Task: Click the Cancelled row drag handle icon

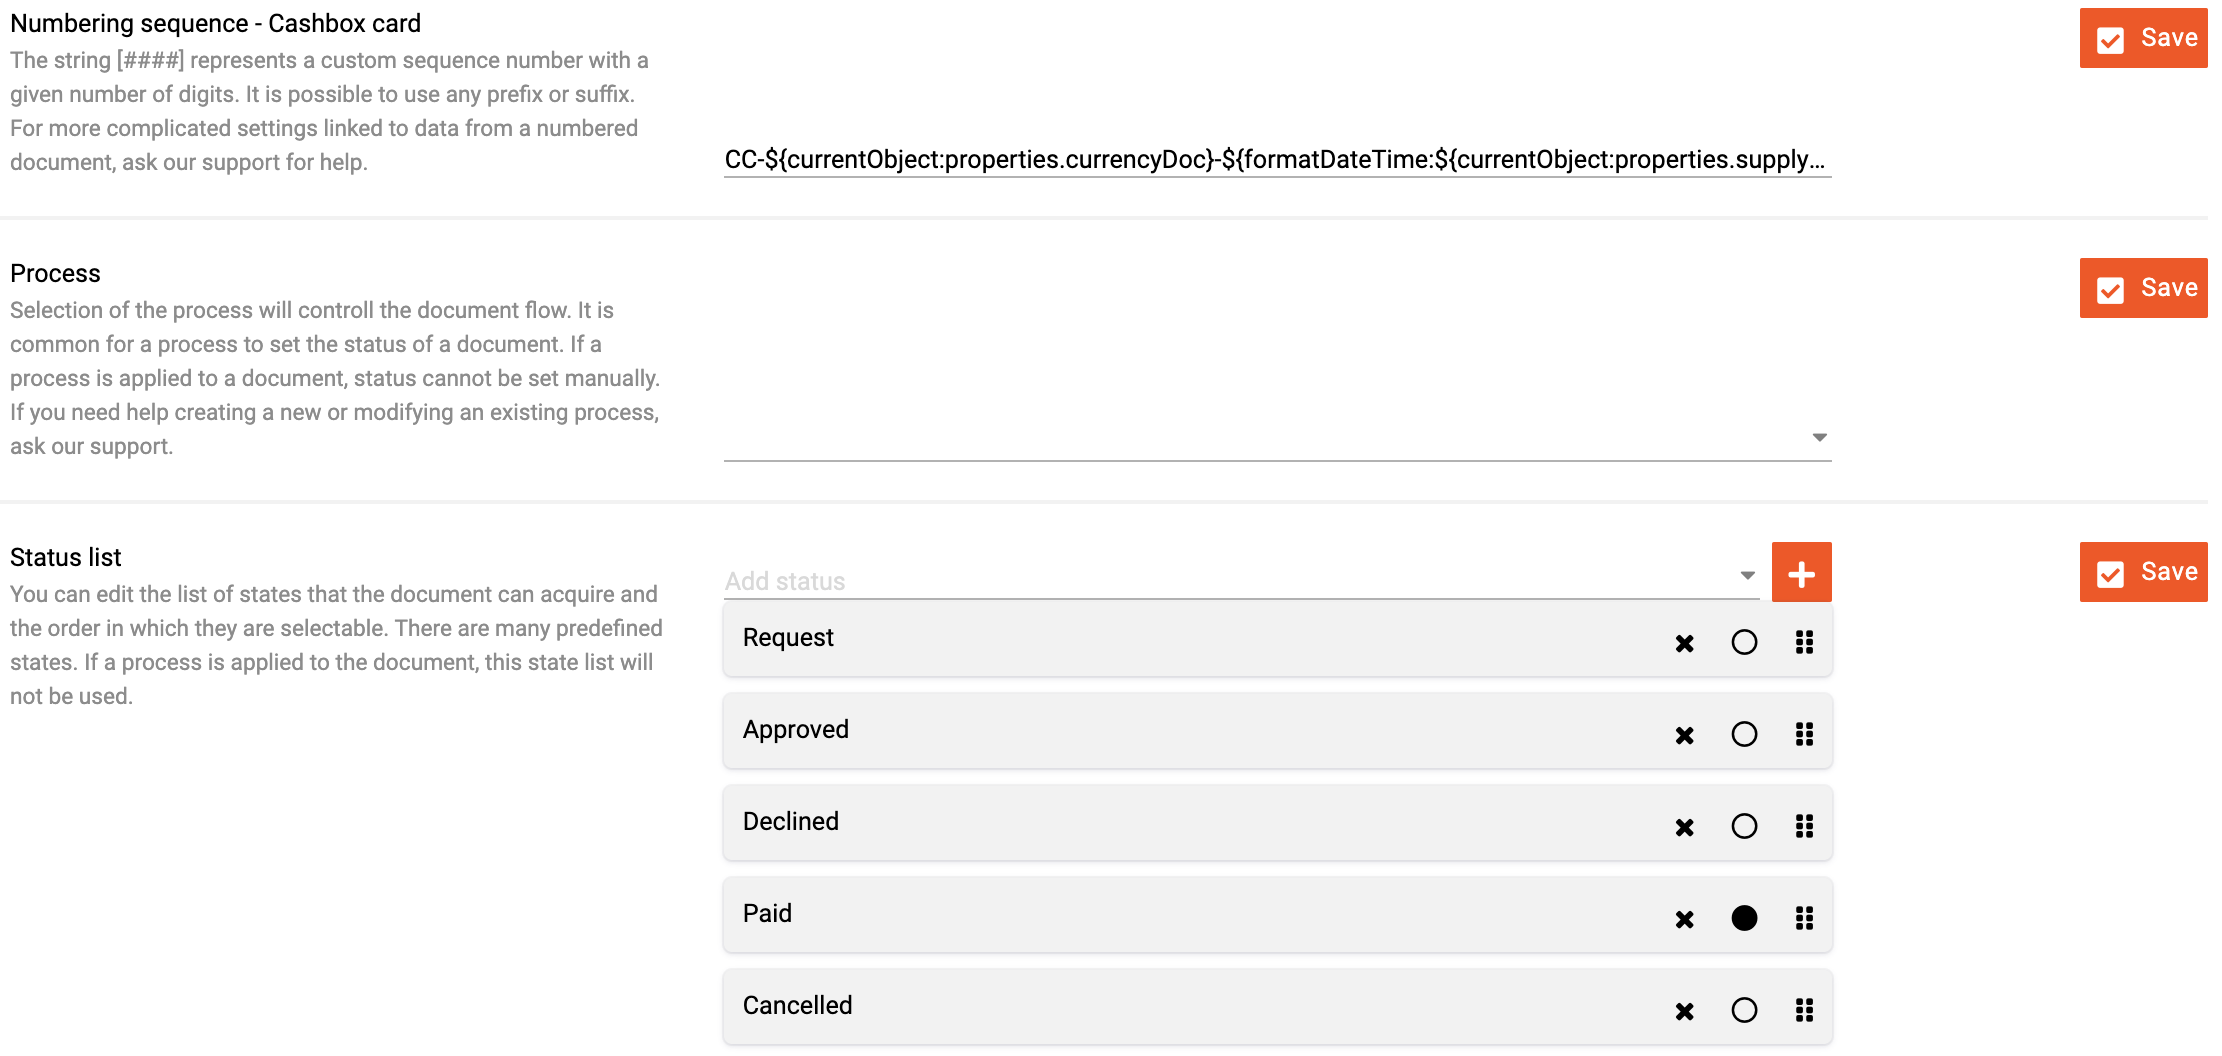Action: (x=1804, y=1010)
